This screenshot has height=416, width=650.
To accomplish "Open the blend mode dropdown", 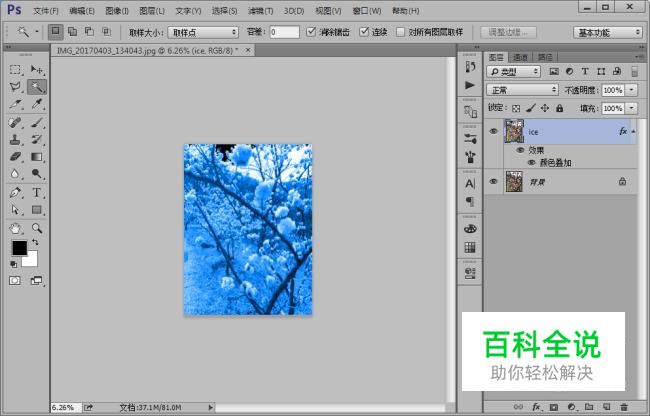I will click(x=523, y=90).
